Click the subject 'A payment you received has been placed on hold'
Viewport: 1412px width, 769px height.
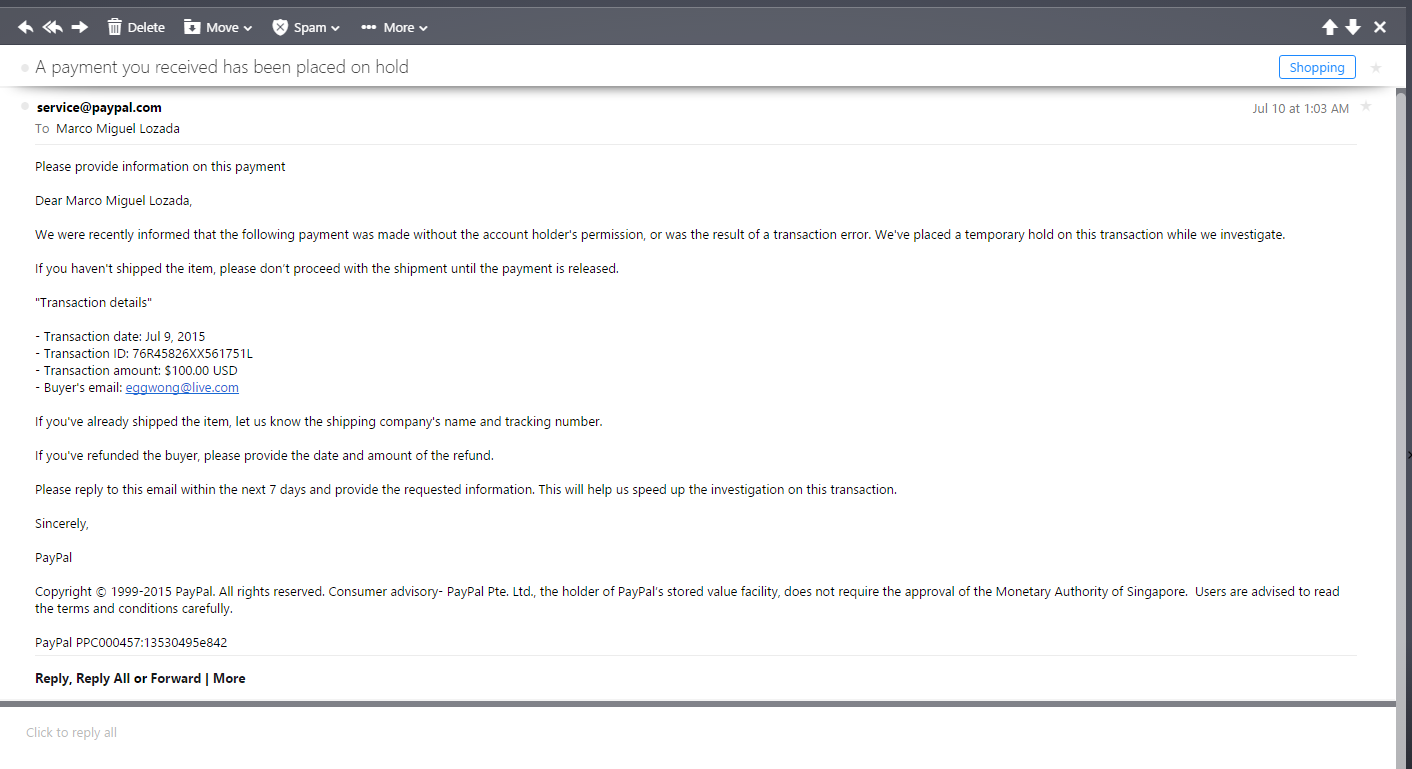pyautogui.click(x=222, y=67)
